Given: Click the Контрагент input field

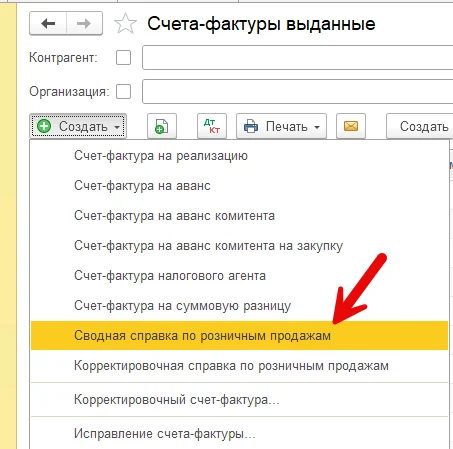Looking at the screenshot, I should pos(298,58).
